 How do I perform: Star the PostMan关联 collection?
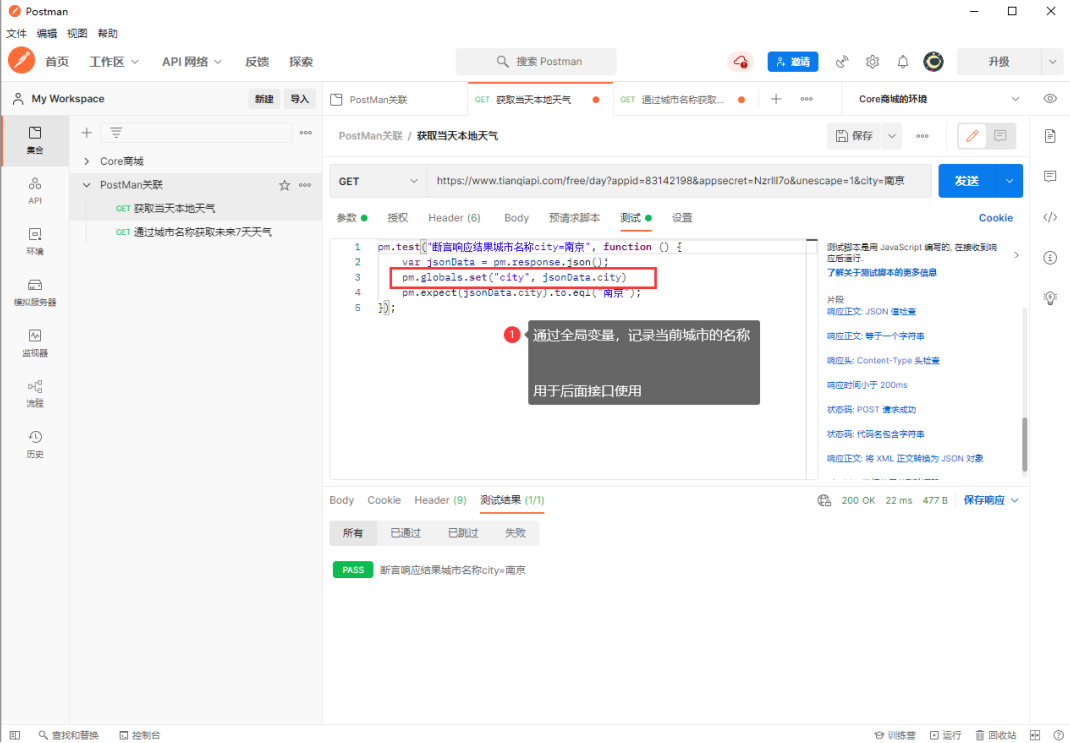[x=285, y=185]
